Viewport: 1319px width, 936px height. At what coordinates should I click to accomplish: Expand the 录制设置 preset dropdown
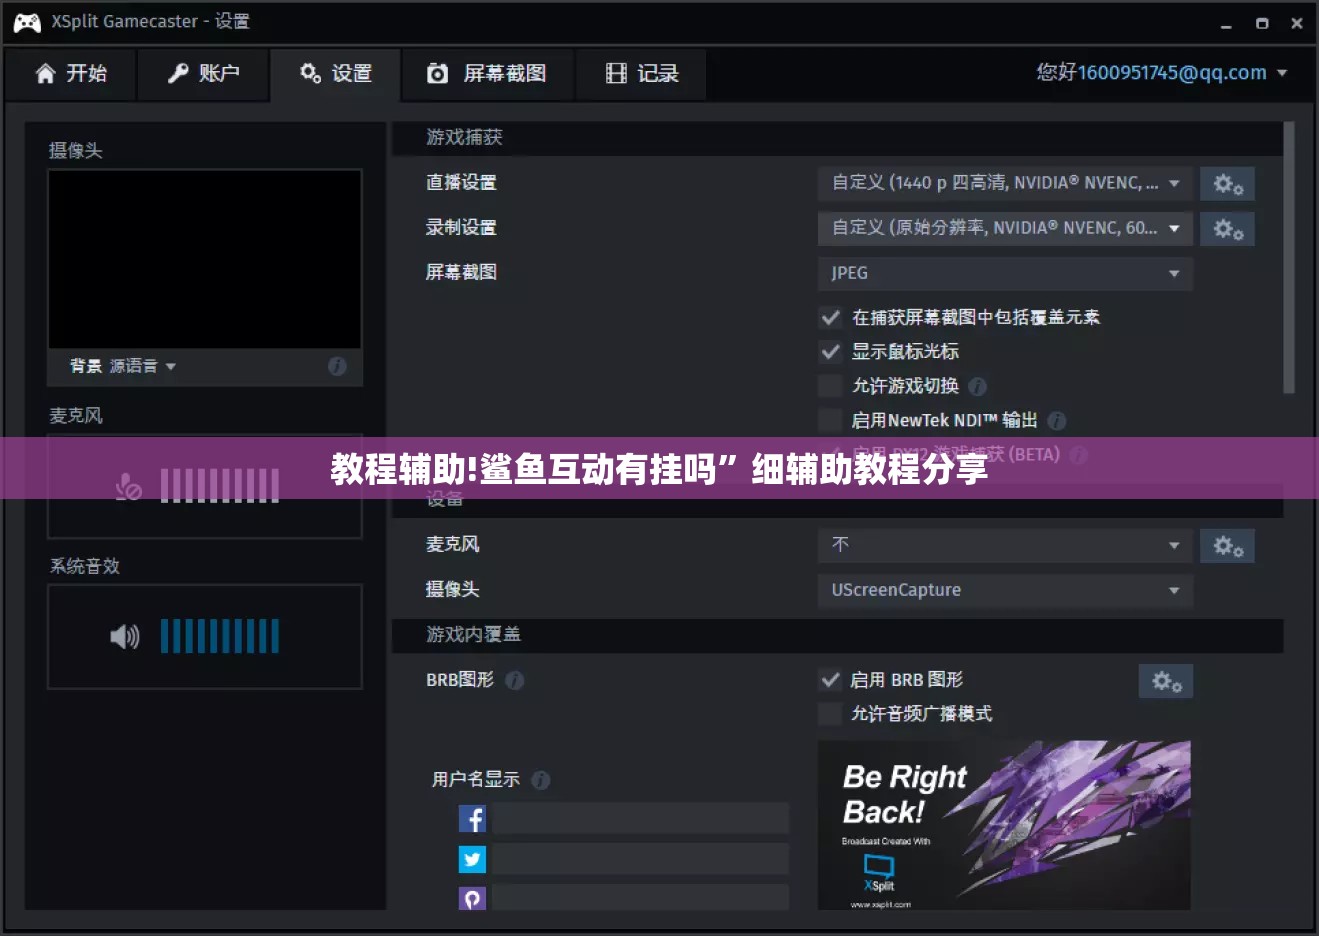(1005, 228)
